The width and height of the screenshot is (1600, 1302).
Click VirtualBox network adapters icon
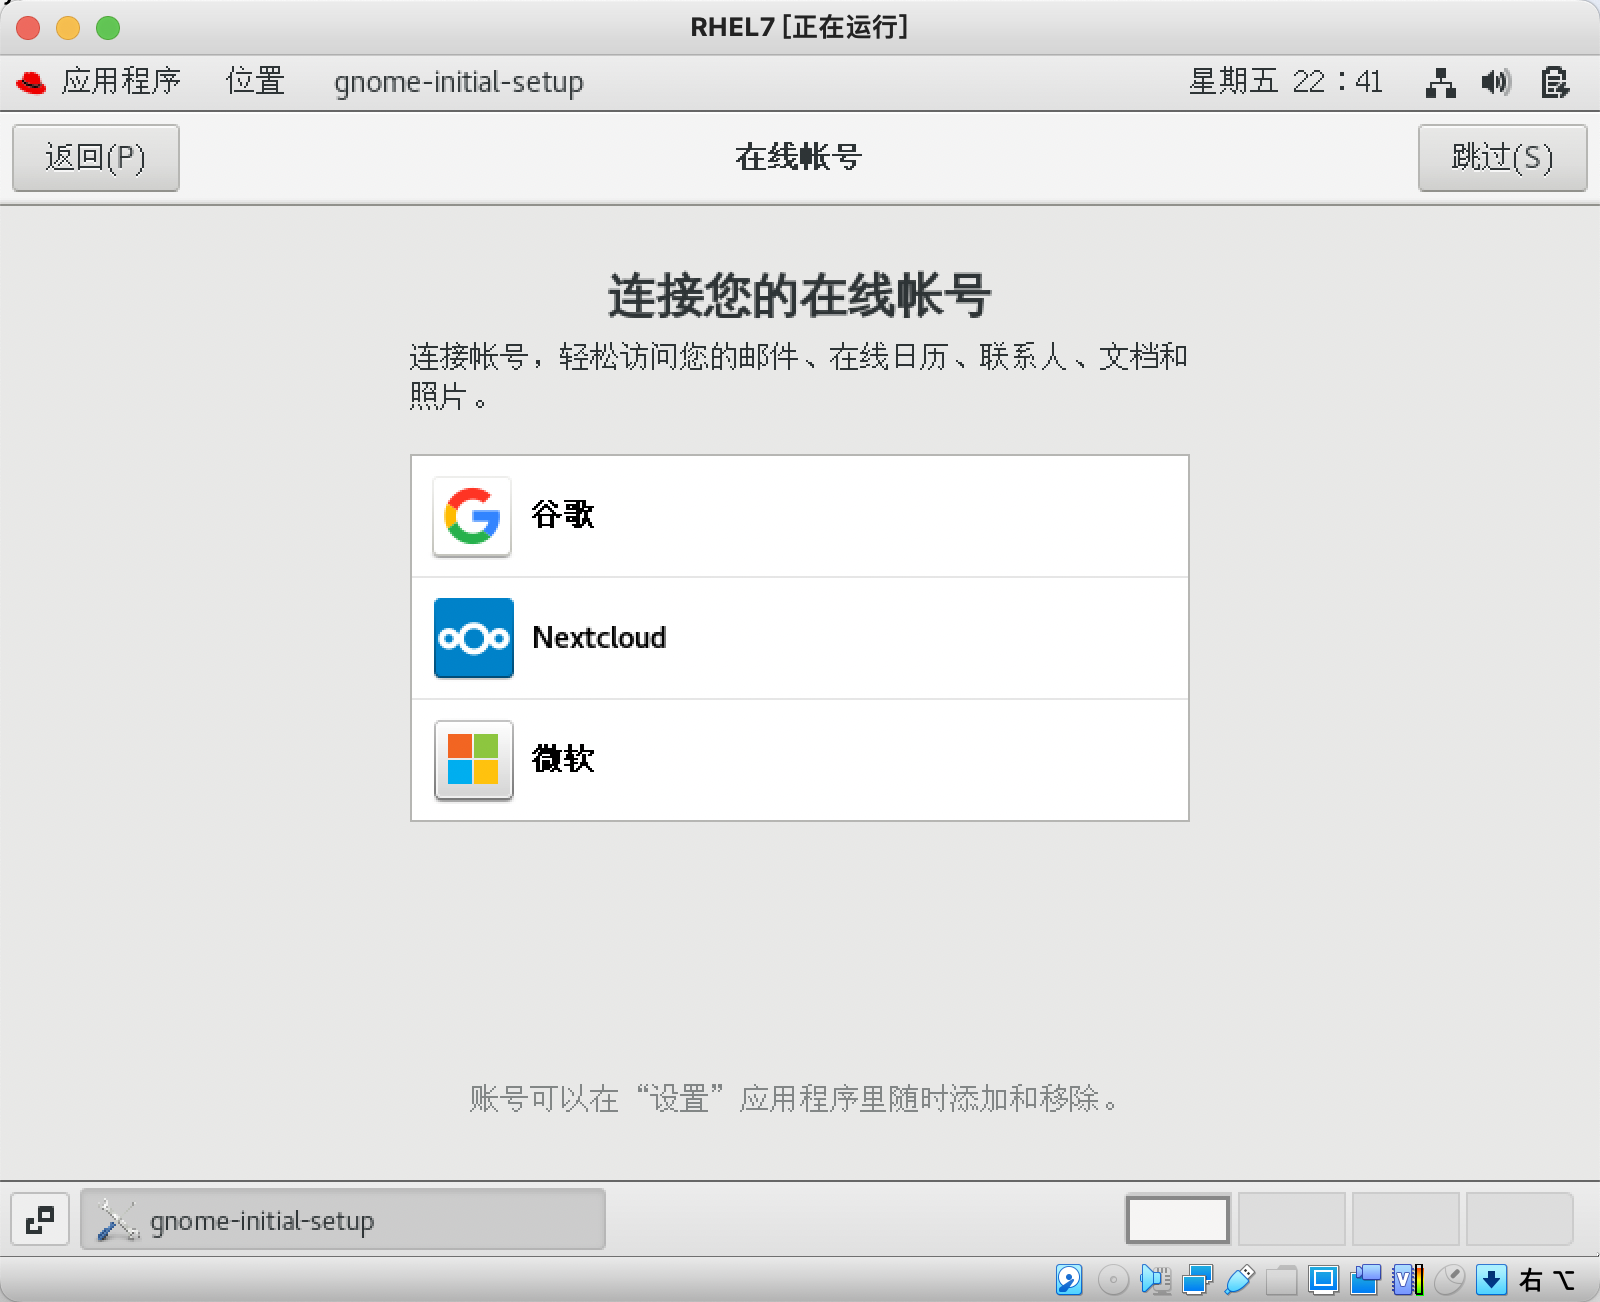1197,1279
